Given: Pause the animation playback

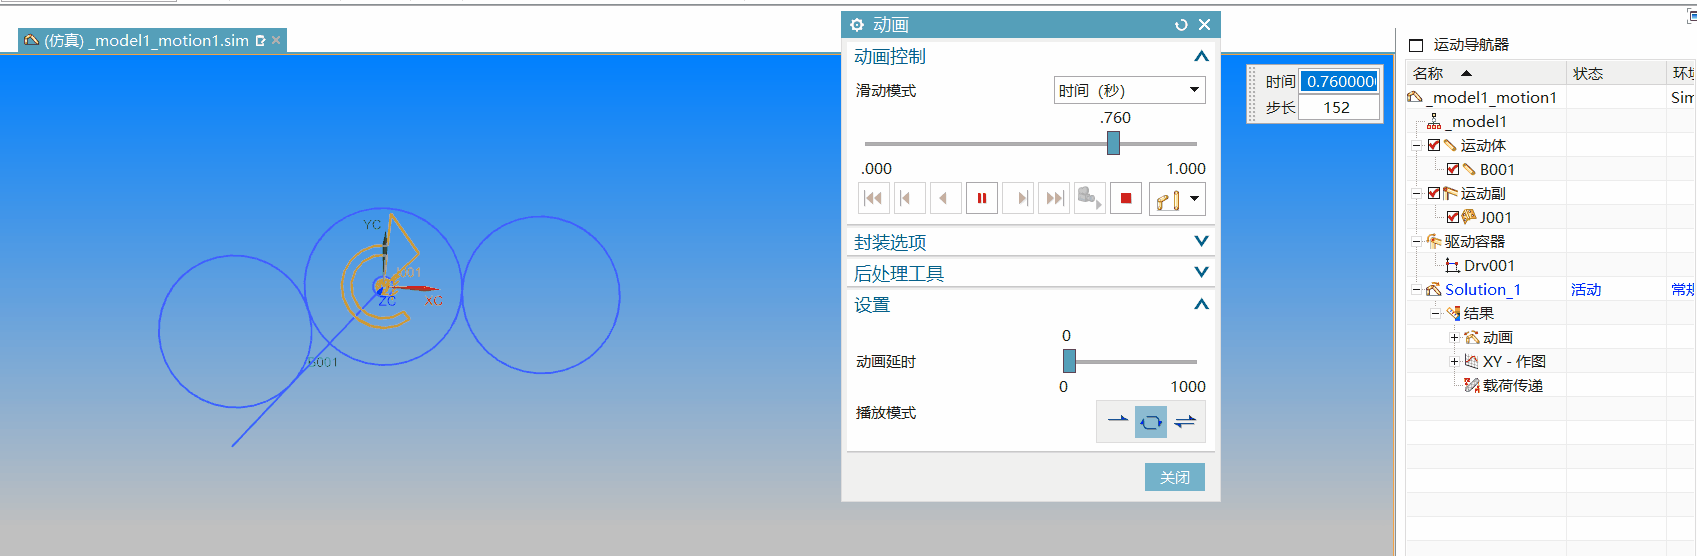Looking at the screenshot, I should coord(982,198).
